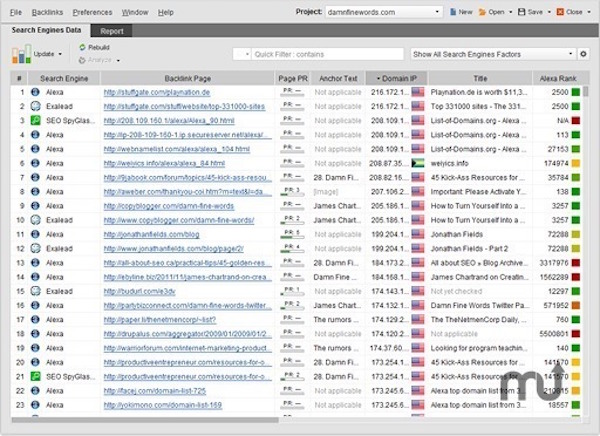Open the Preferences menu
This screenshot has width=600, height=436.
[x=93, y=12]
